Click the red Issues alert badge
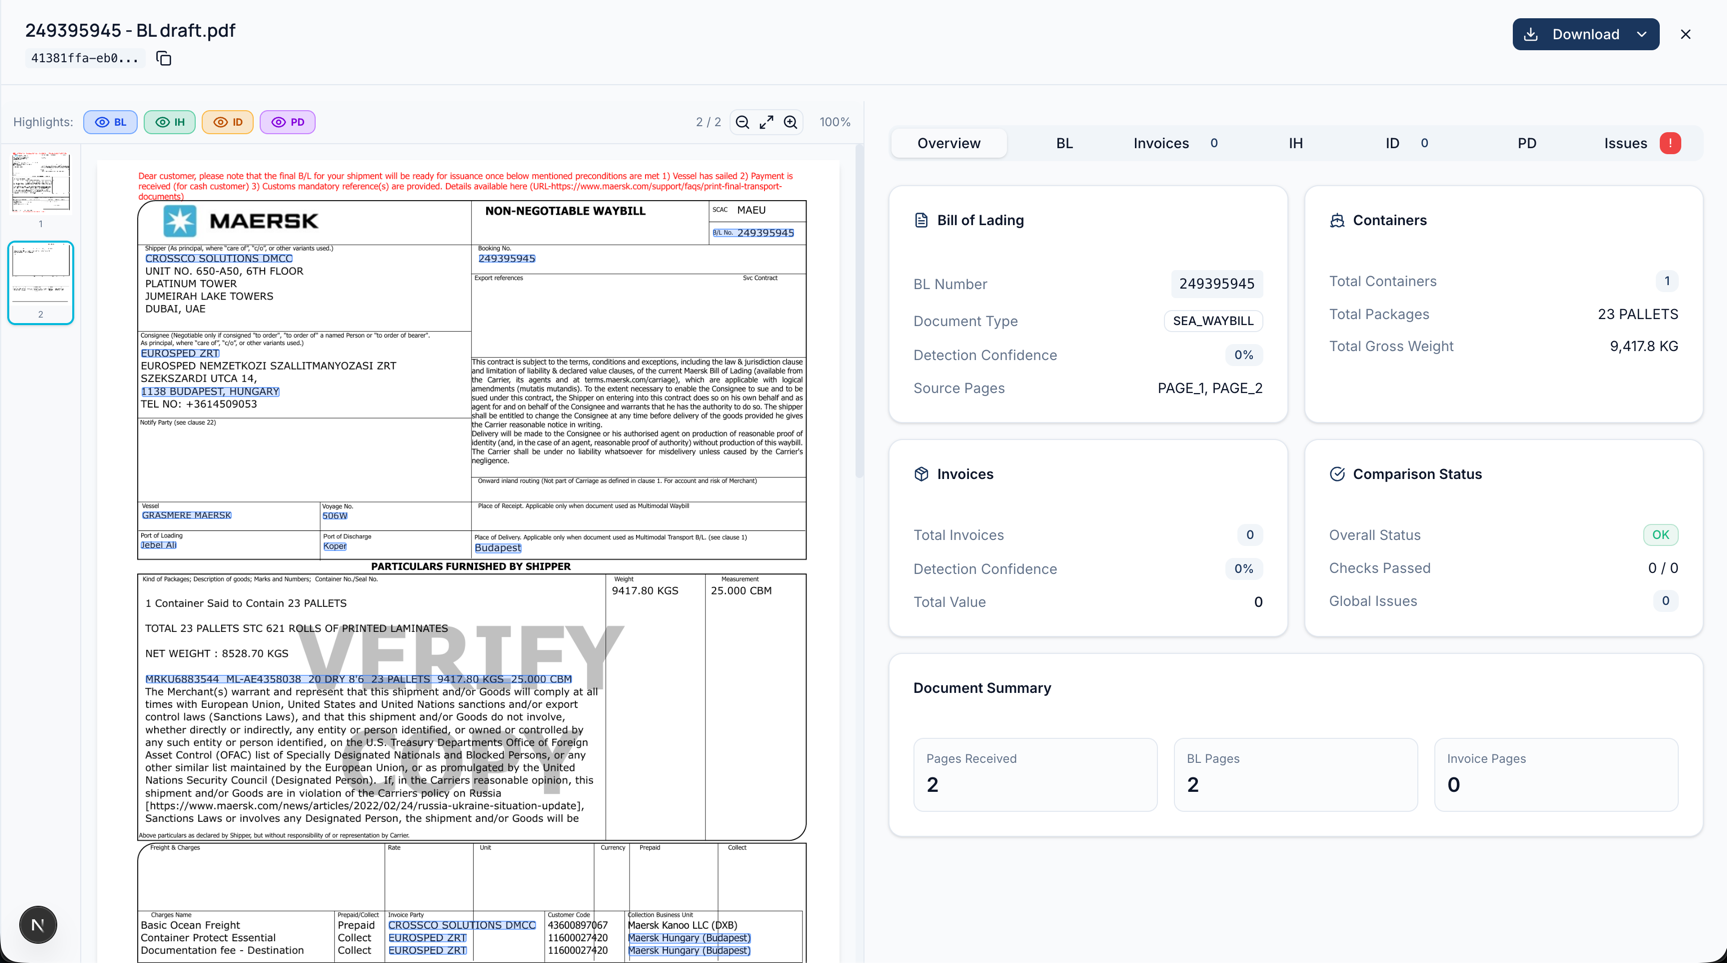 click(1670, 143)
